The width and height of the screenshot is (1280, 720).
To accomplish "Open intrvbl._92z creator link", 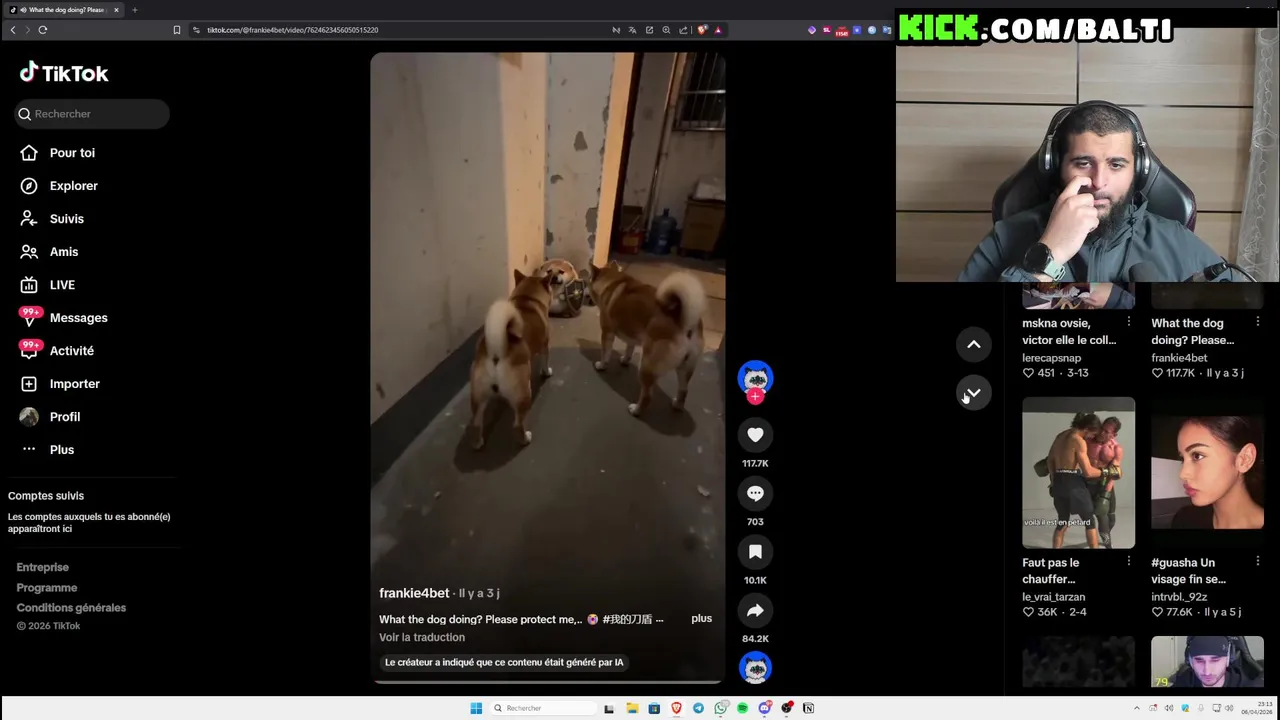I will (x=1179, y=597).
